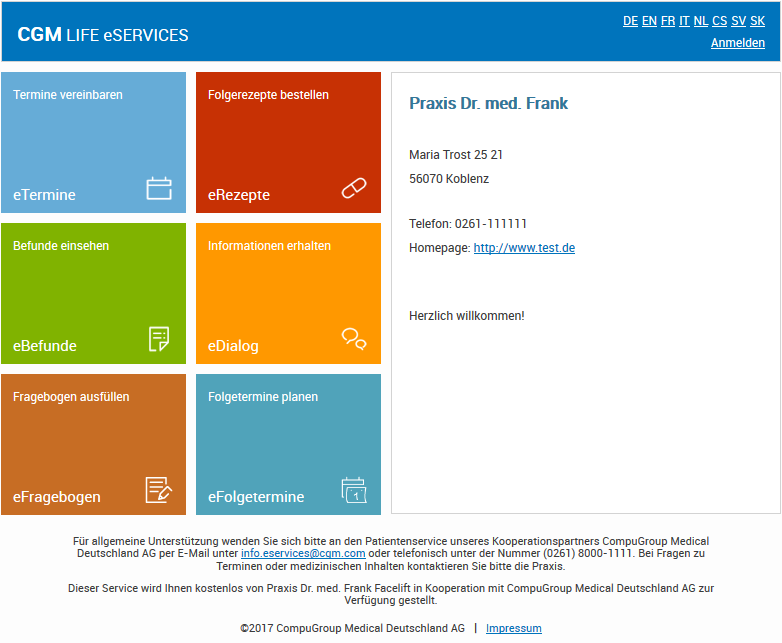Click the 'Herzlich willkommen!' text
The width and height of the screenshot is (782, 643).
(x=467, y=316)
